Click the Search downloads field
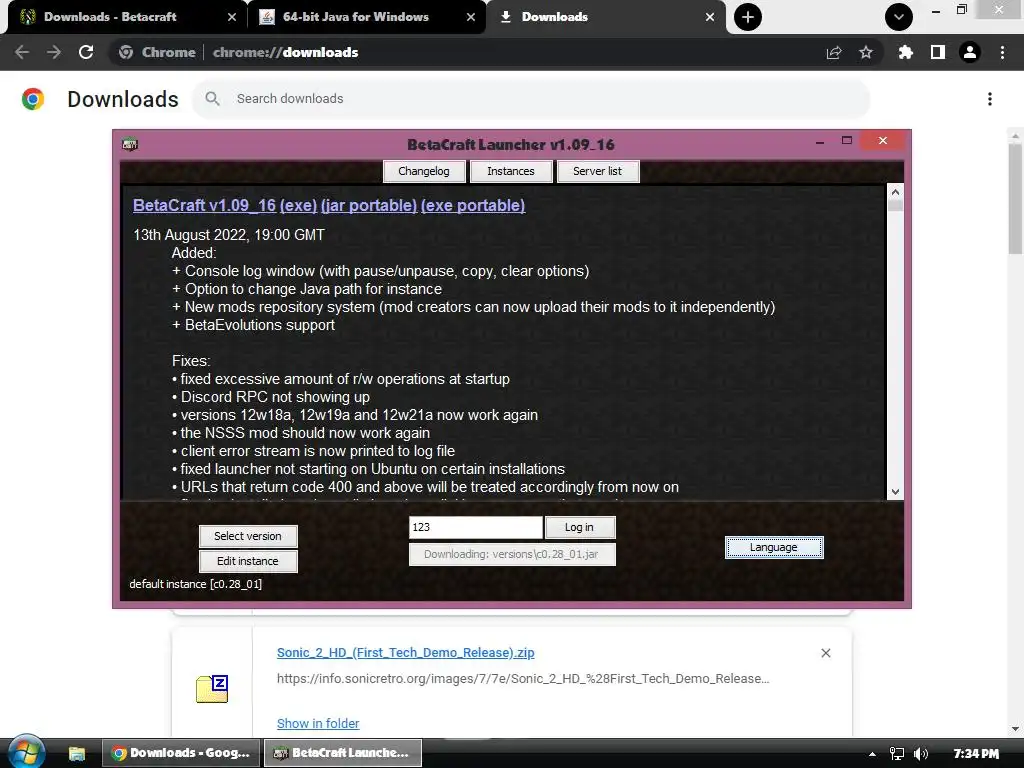The width and height of the screenshot is (1024, 768). (530, 99)
